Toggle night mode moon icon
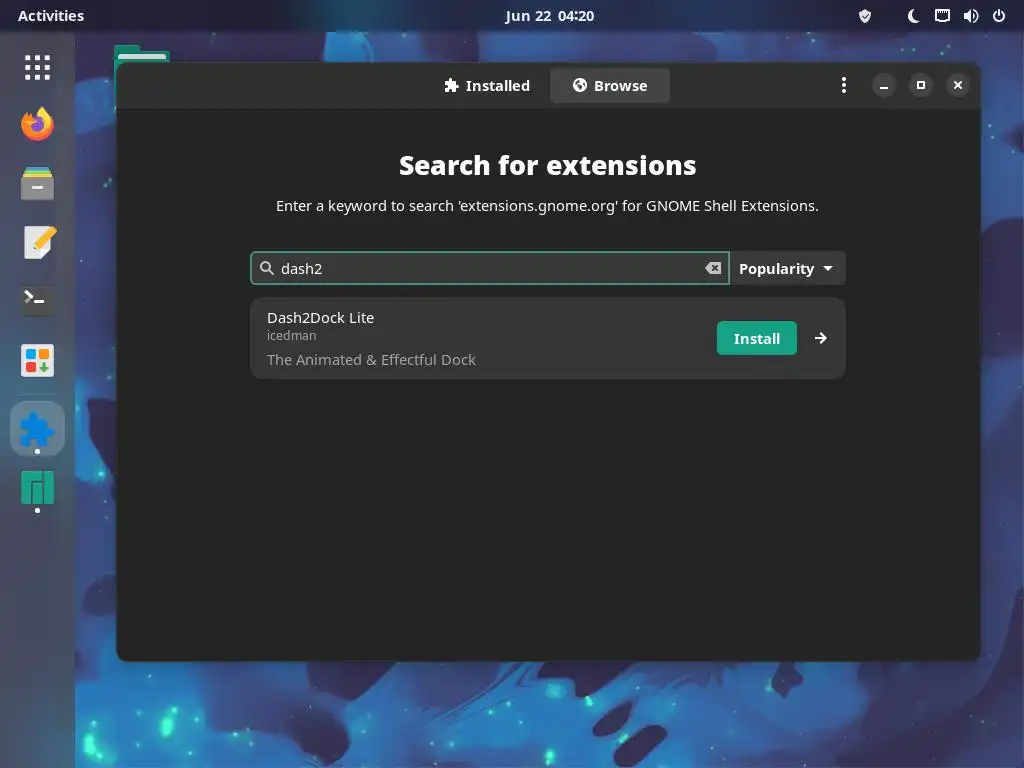 click(914, 16)
